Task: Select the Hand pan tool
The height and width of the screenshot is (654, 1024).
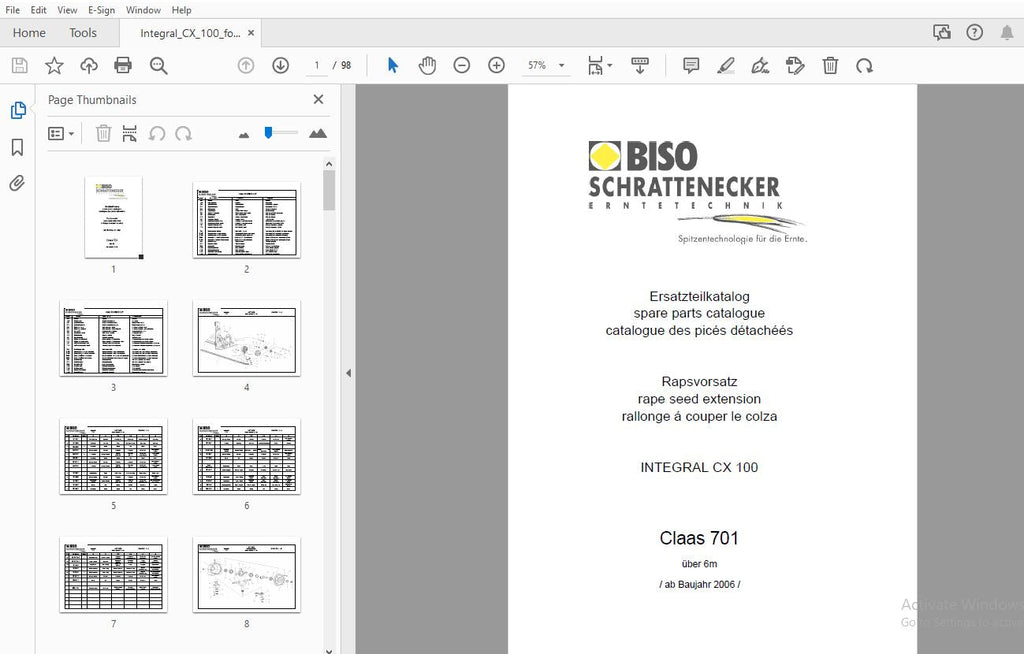Action: point(427,66)
